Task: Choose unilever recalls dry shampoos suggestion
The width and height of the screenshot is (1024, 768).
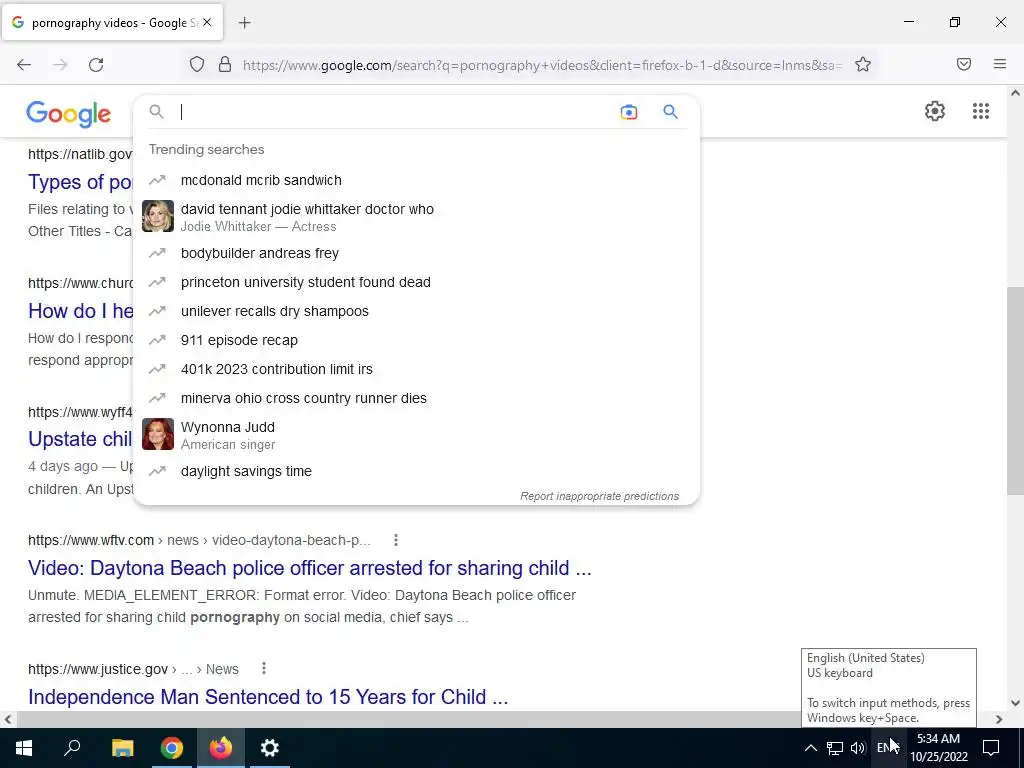Action: coord(416,312)
